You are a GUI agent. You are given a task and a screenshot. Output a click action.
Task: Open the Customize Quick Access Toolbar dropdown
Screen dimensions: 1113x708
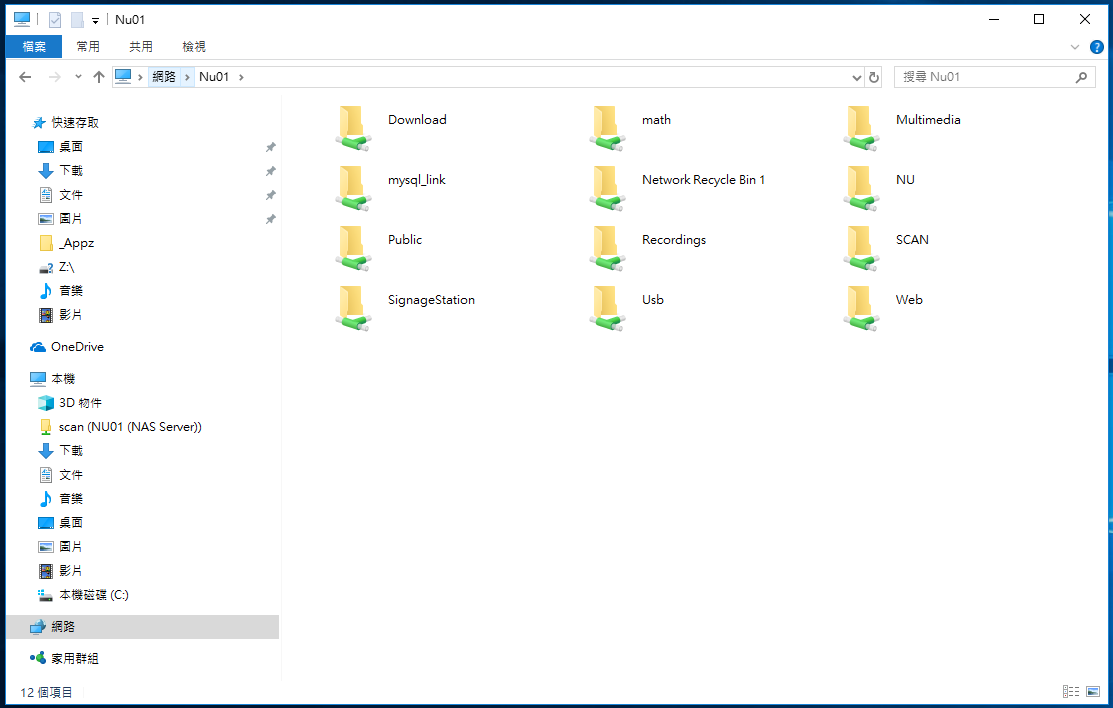click(95, 20)
